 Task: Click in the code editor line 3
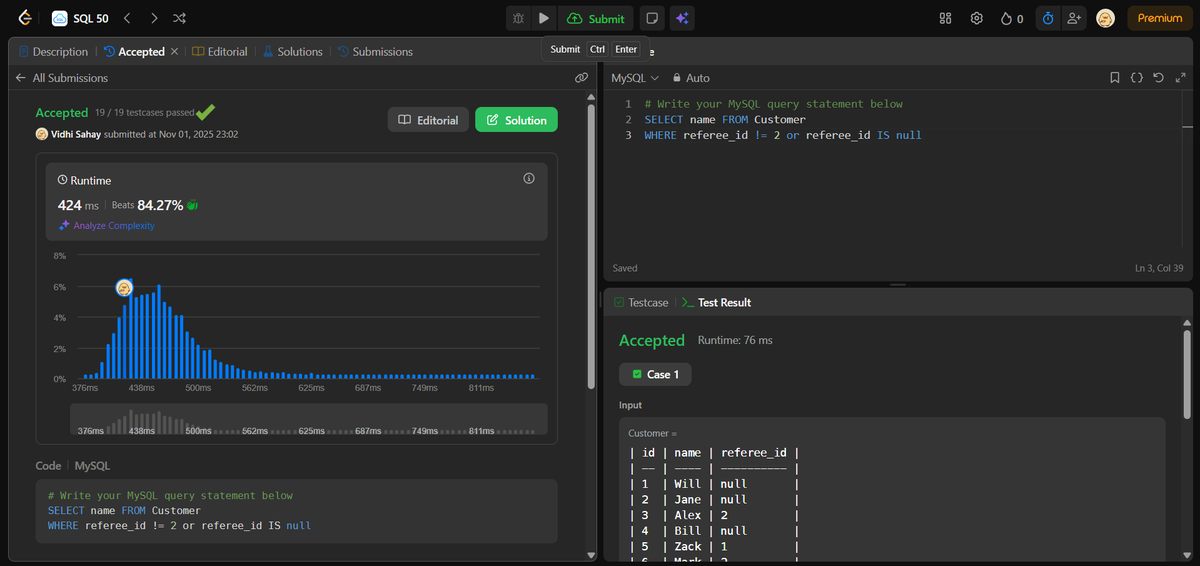[783, 135]
